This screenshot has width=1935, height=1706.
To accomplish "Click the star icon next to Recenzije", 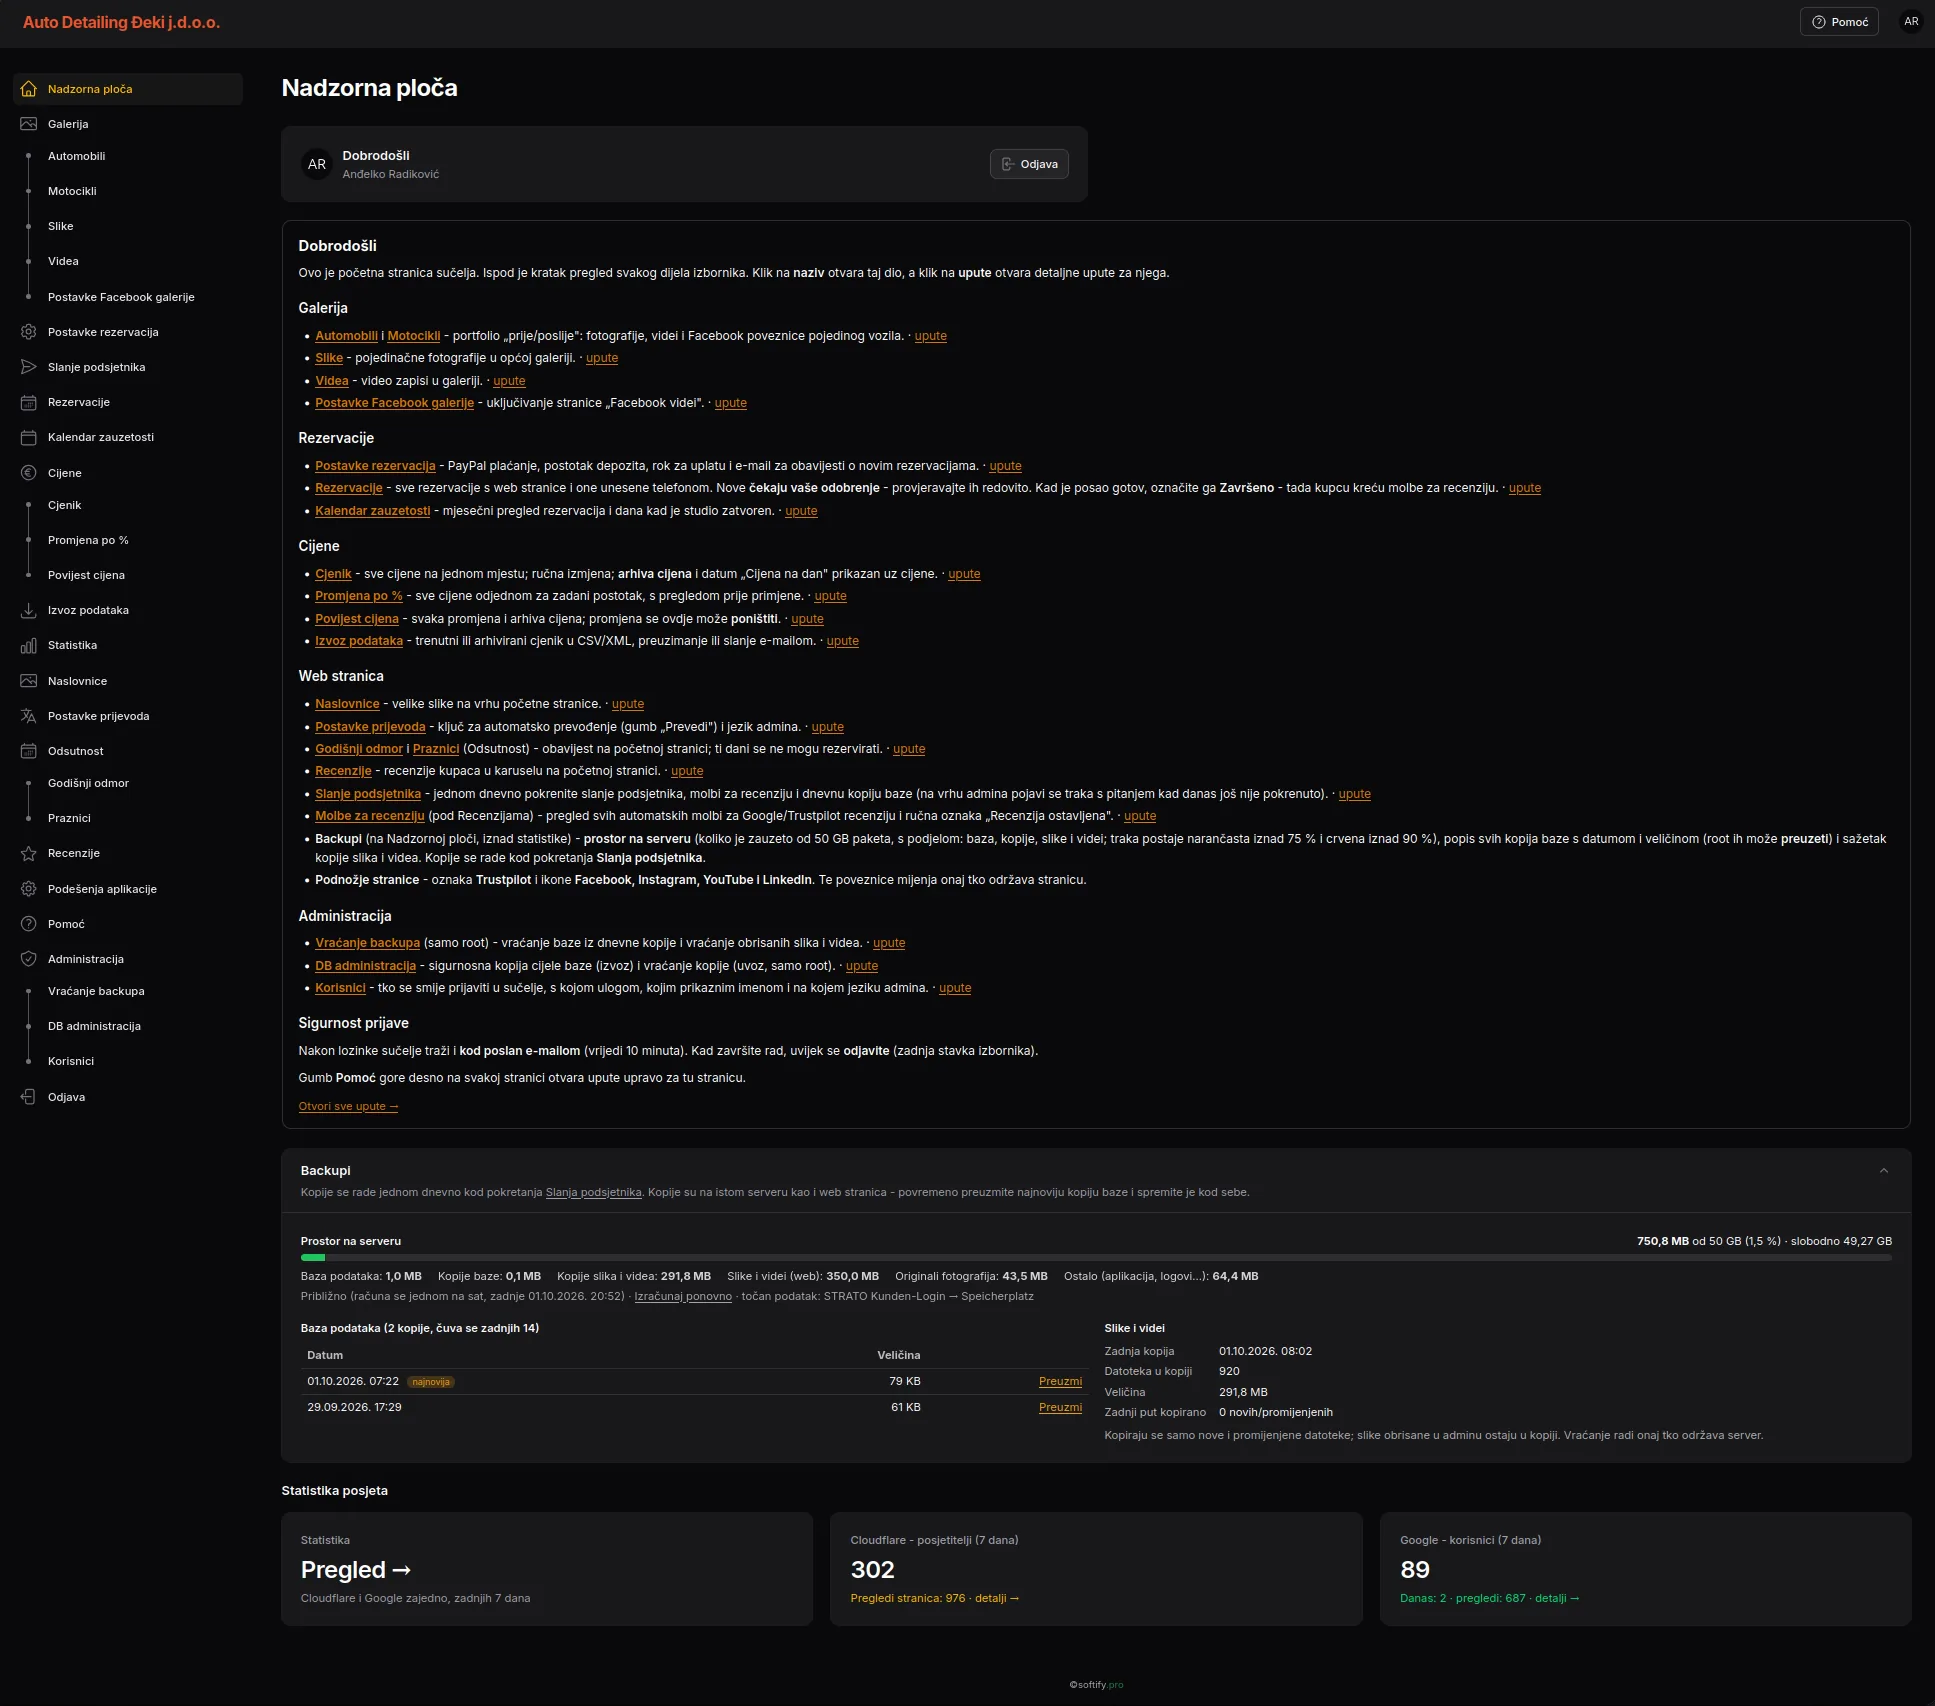I will coord(29,853).
